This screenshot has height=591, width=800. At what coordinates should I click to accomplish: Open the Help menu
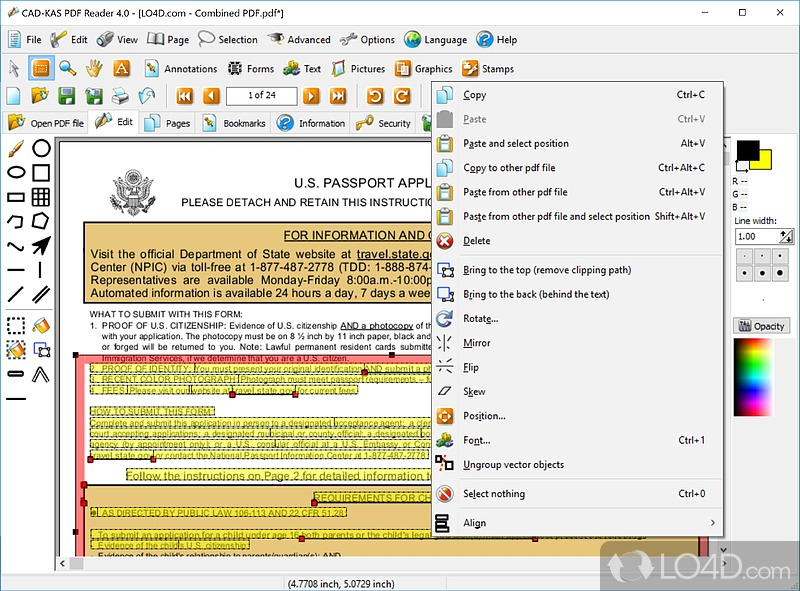point(497,40)
